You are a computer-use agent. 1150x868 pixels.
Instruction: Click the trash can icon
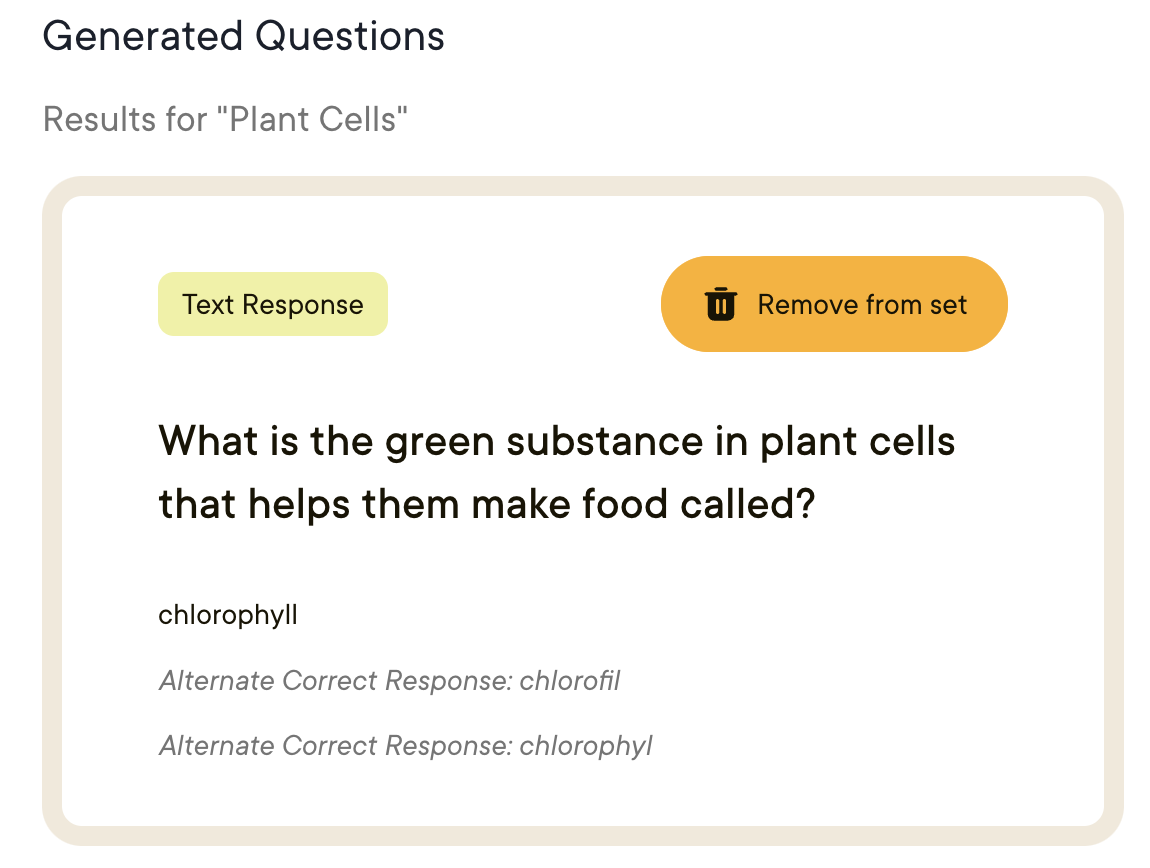[x=720, y=304]
